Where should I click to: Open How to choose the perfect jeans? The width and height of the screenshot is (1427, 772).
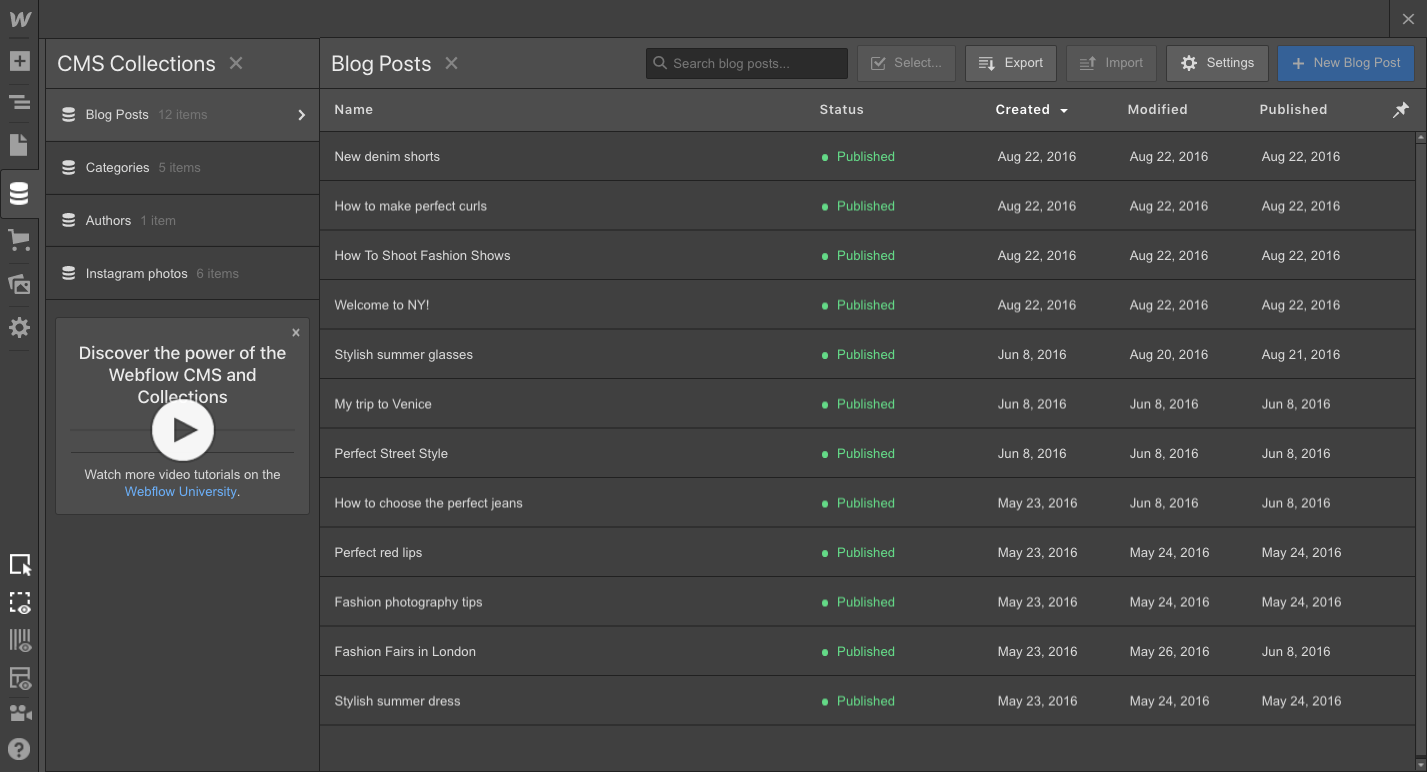[867, 503]
